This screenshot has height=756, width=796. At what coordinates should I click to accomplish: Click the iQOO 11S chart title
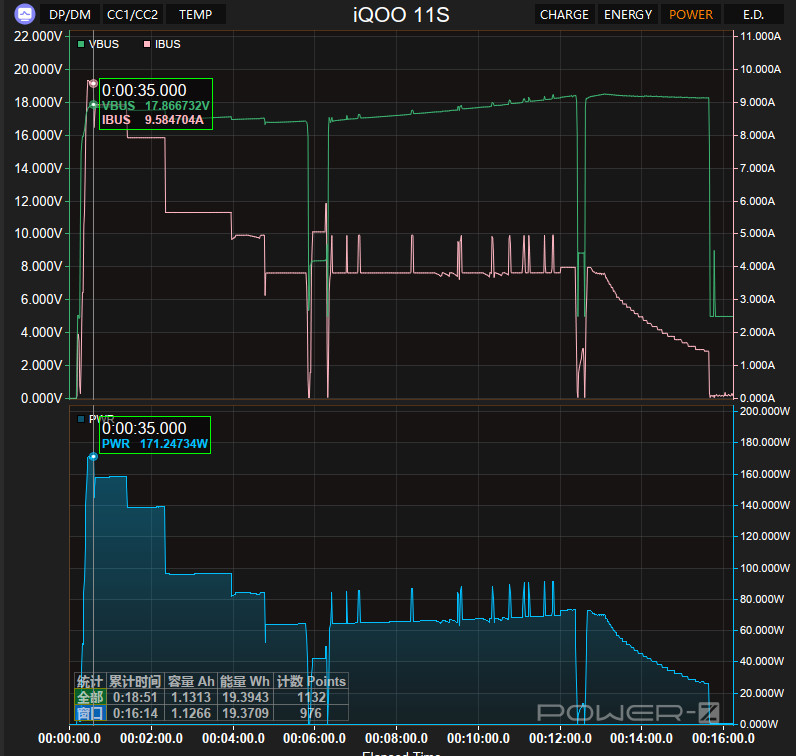(401, 15)
